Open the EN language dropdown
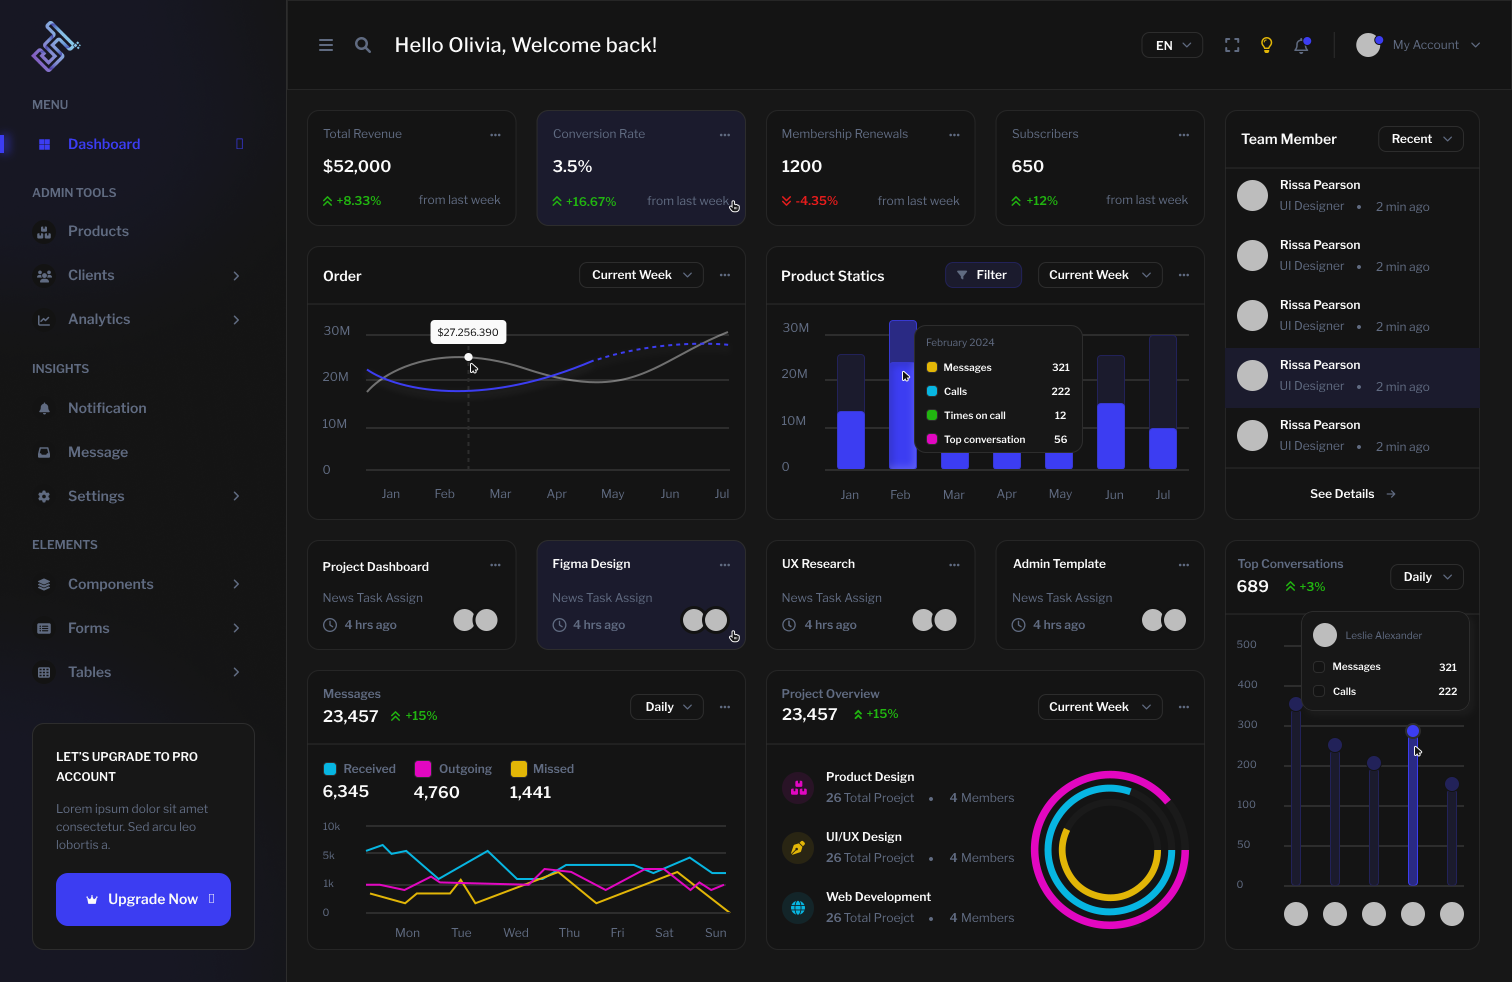This screenshot has height=982, width=1512. [1172, 45]
